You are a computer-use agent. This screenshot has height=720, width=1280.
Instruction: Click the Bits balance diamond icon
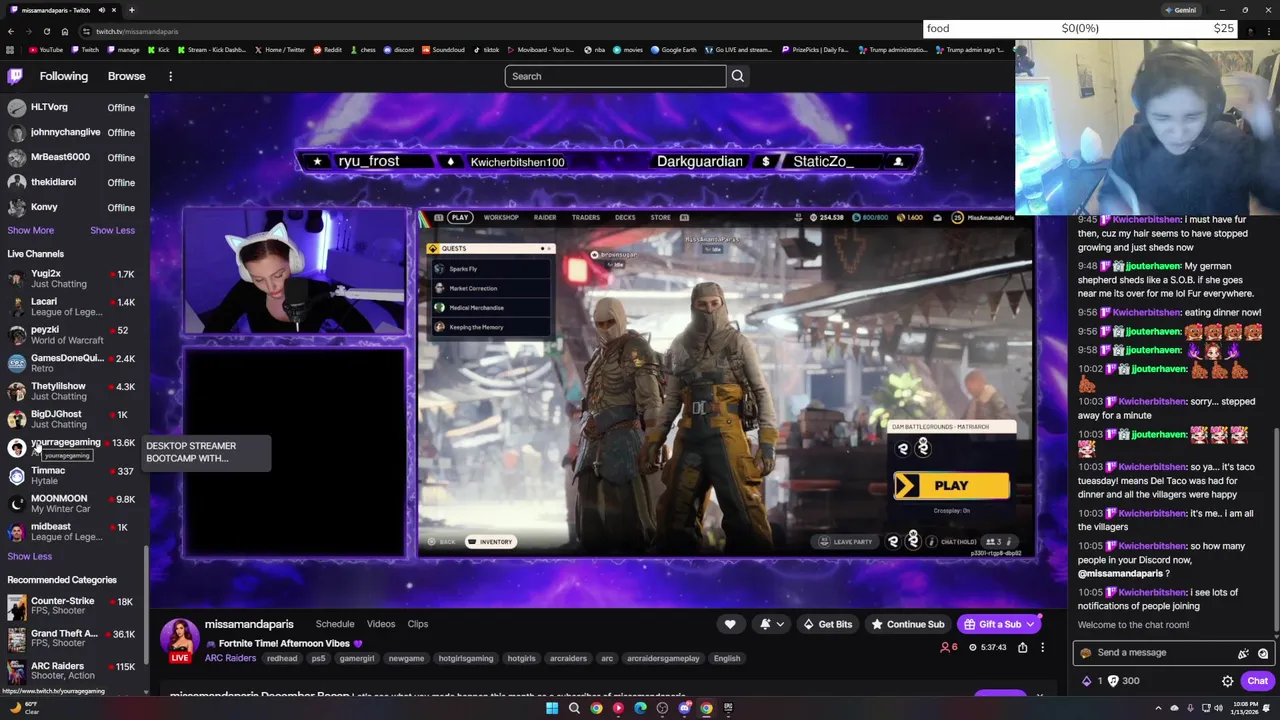click(x=1087, y=681)
